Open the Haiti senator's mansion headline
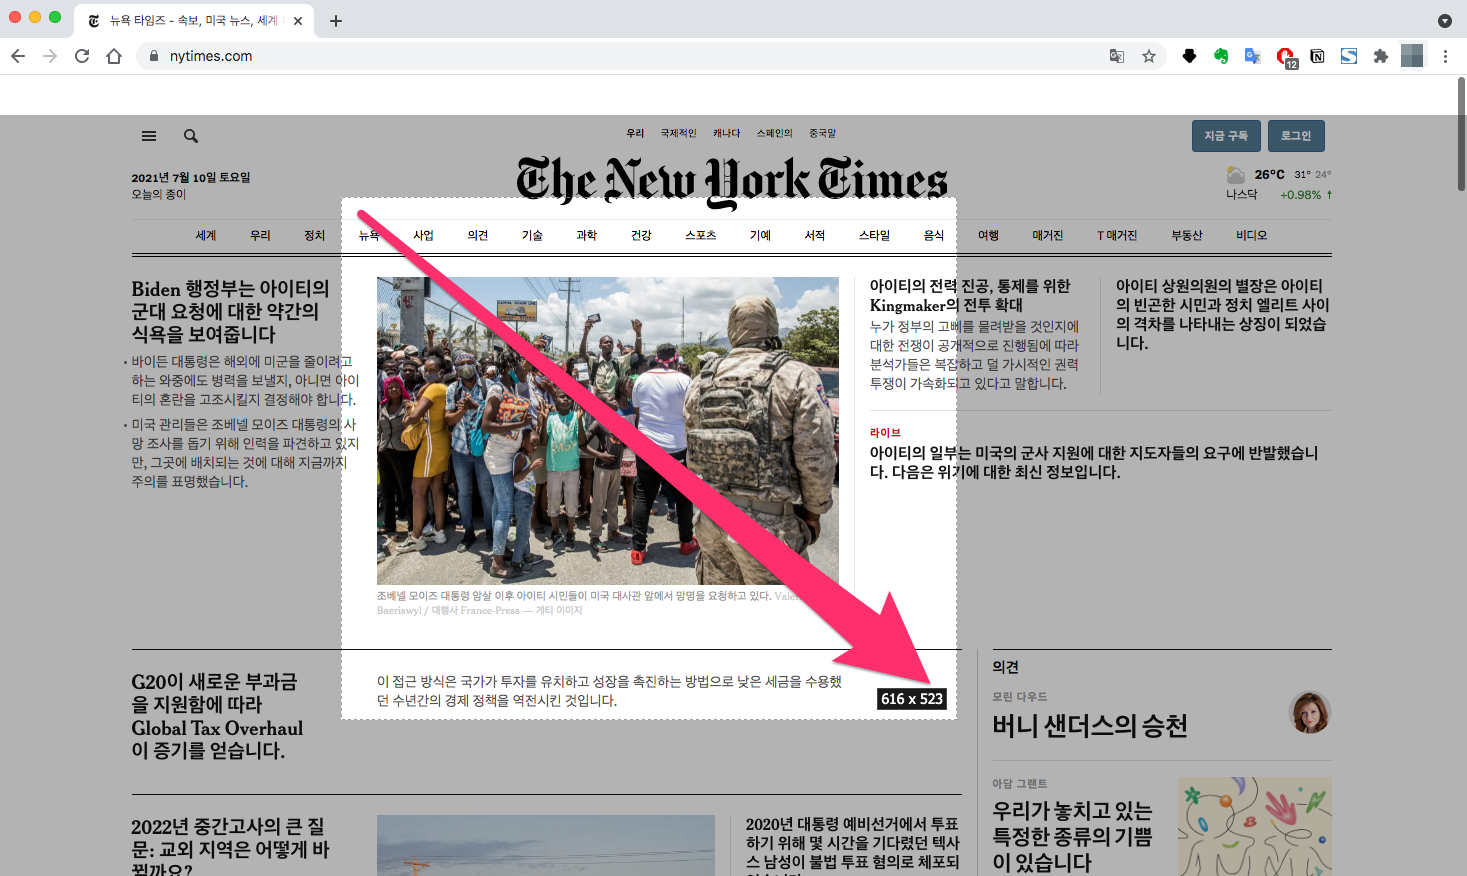The image size is (1467, 876). [x=1223, y=314]
